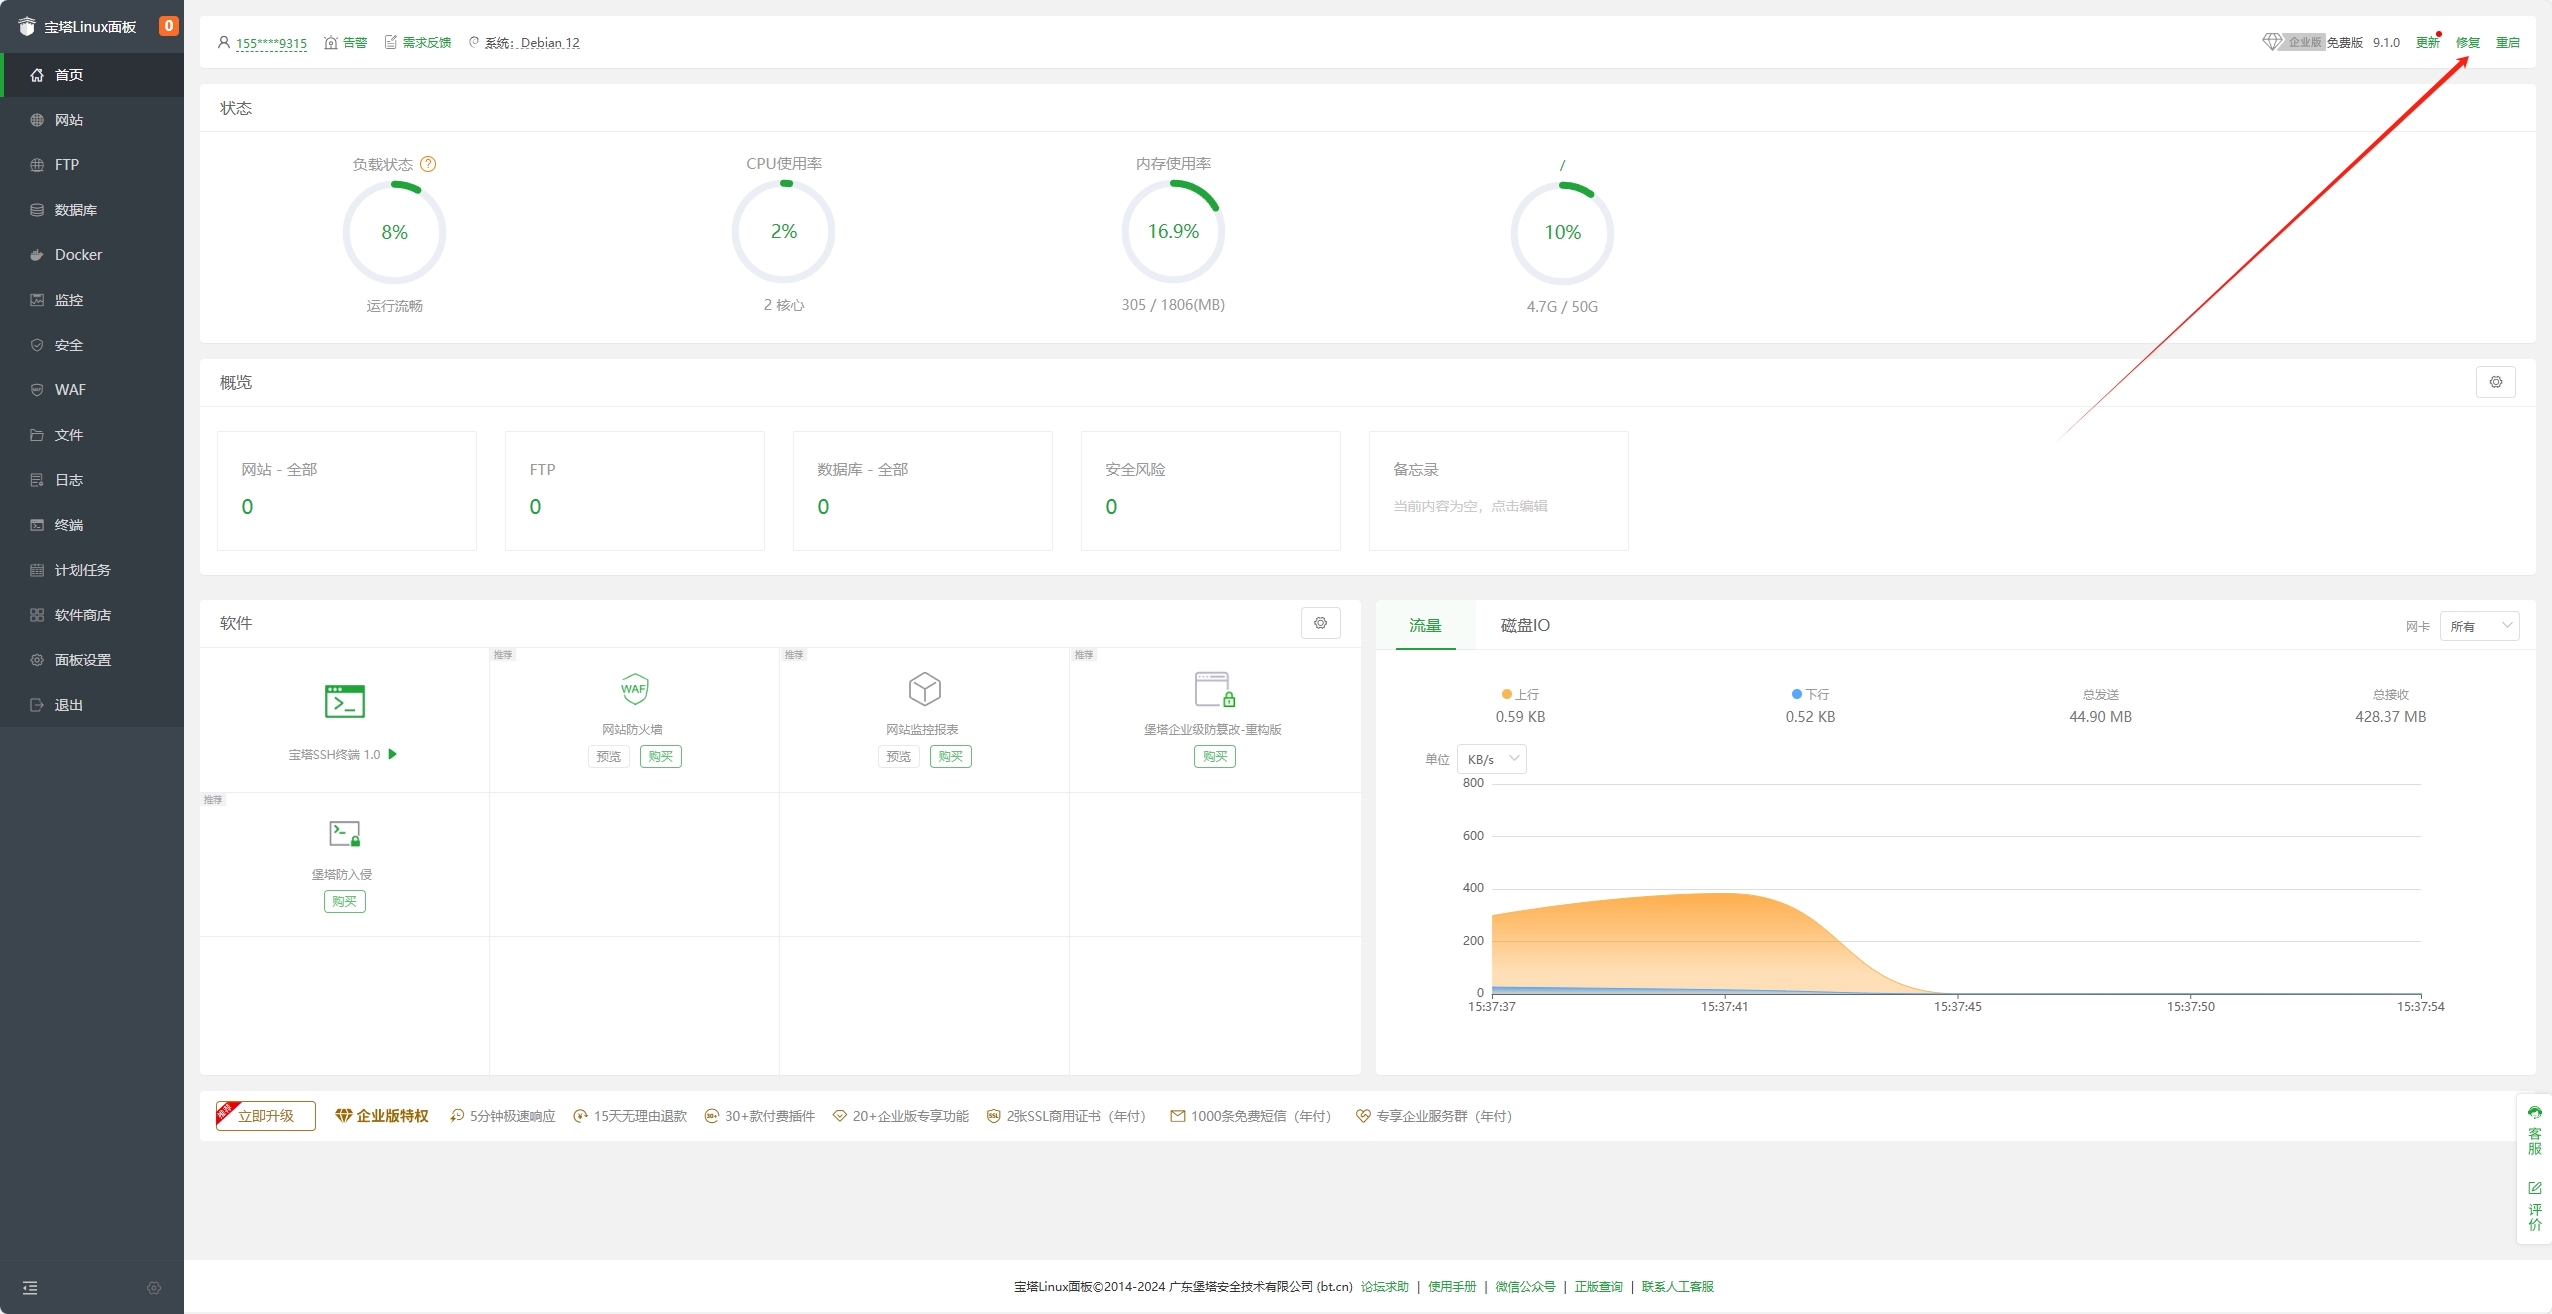Viewport: 2552px width, 1314px height.
Task: Open the KB/s unit dropdown
Action: pyautogui.click(x=1491, y=759)
